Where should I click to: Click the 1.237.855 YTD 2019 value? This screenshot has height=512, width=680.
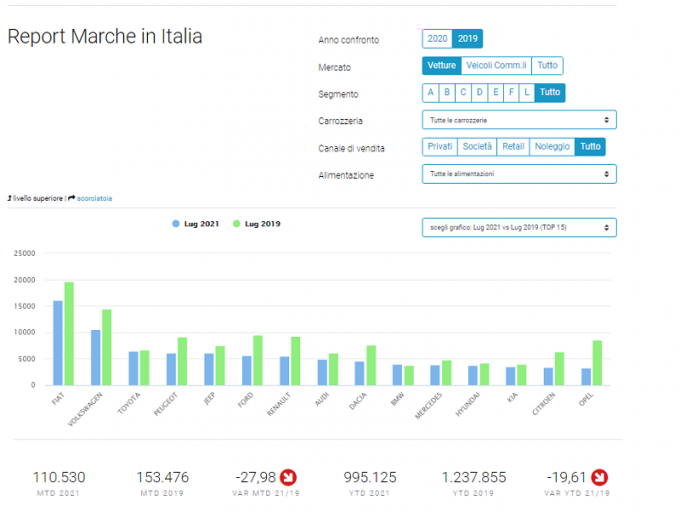[474, 477]
